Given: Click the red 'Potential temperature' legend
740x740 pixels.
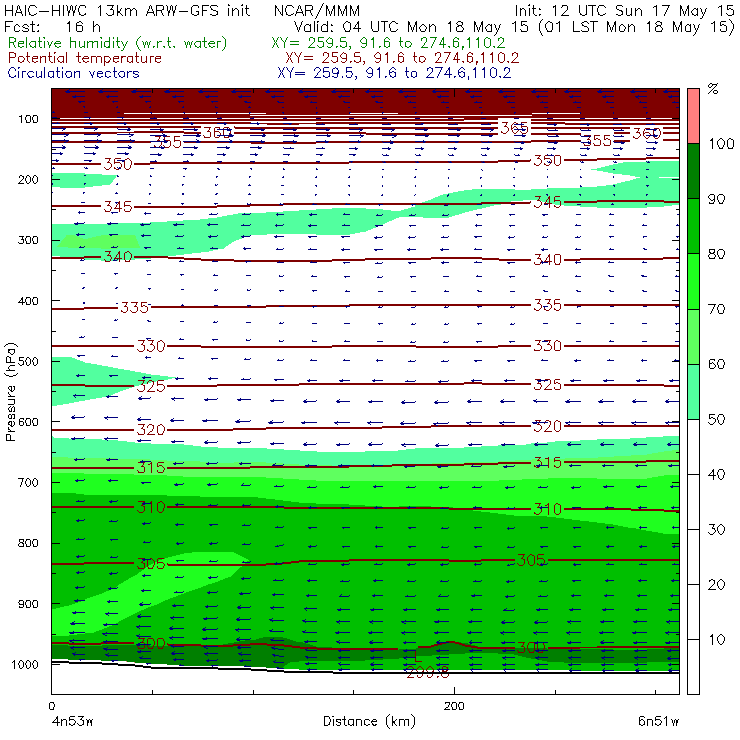Looking at the screenshot, I should (x=85, y=58).
